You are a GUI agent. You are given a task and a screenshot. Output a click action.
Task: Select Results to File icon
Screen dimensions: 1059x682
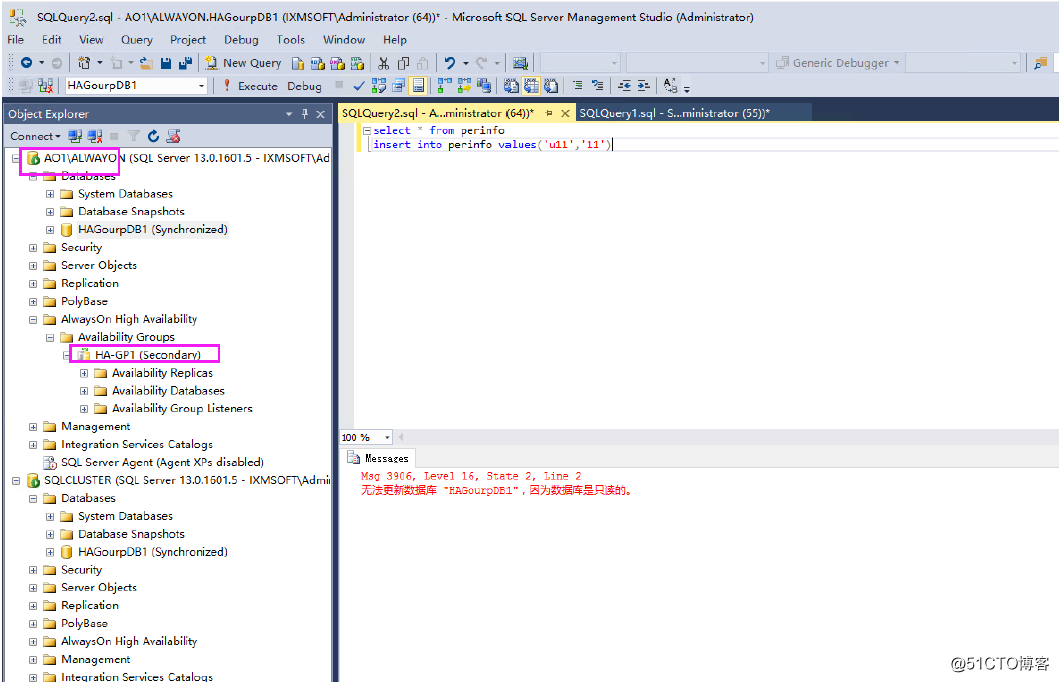click(551, 86)
